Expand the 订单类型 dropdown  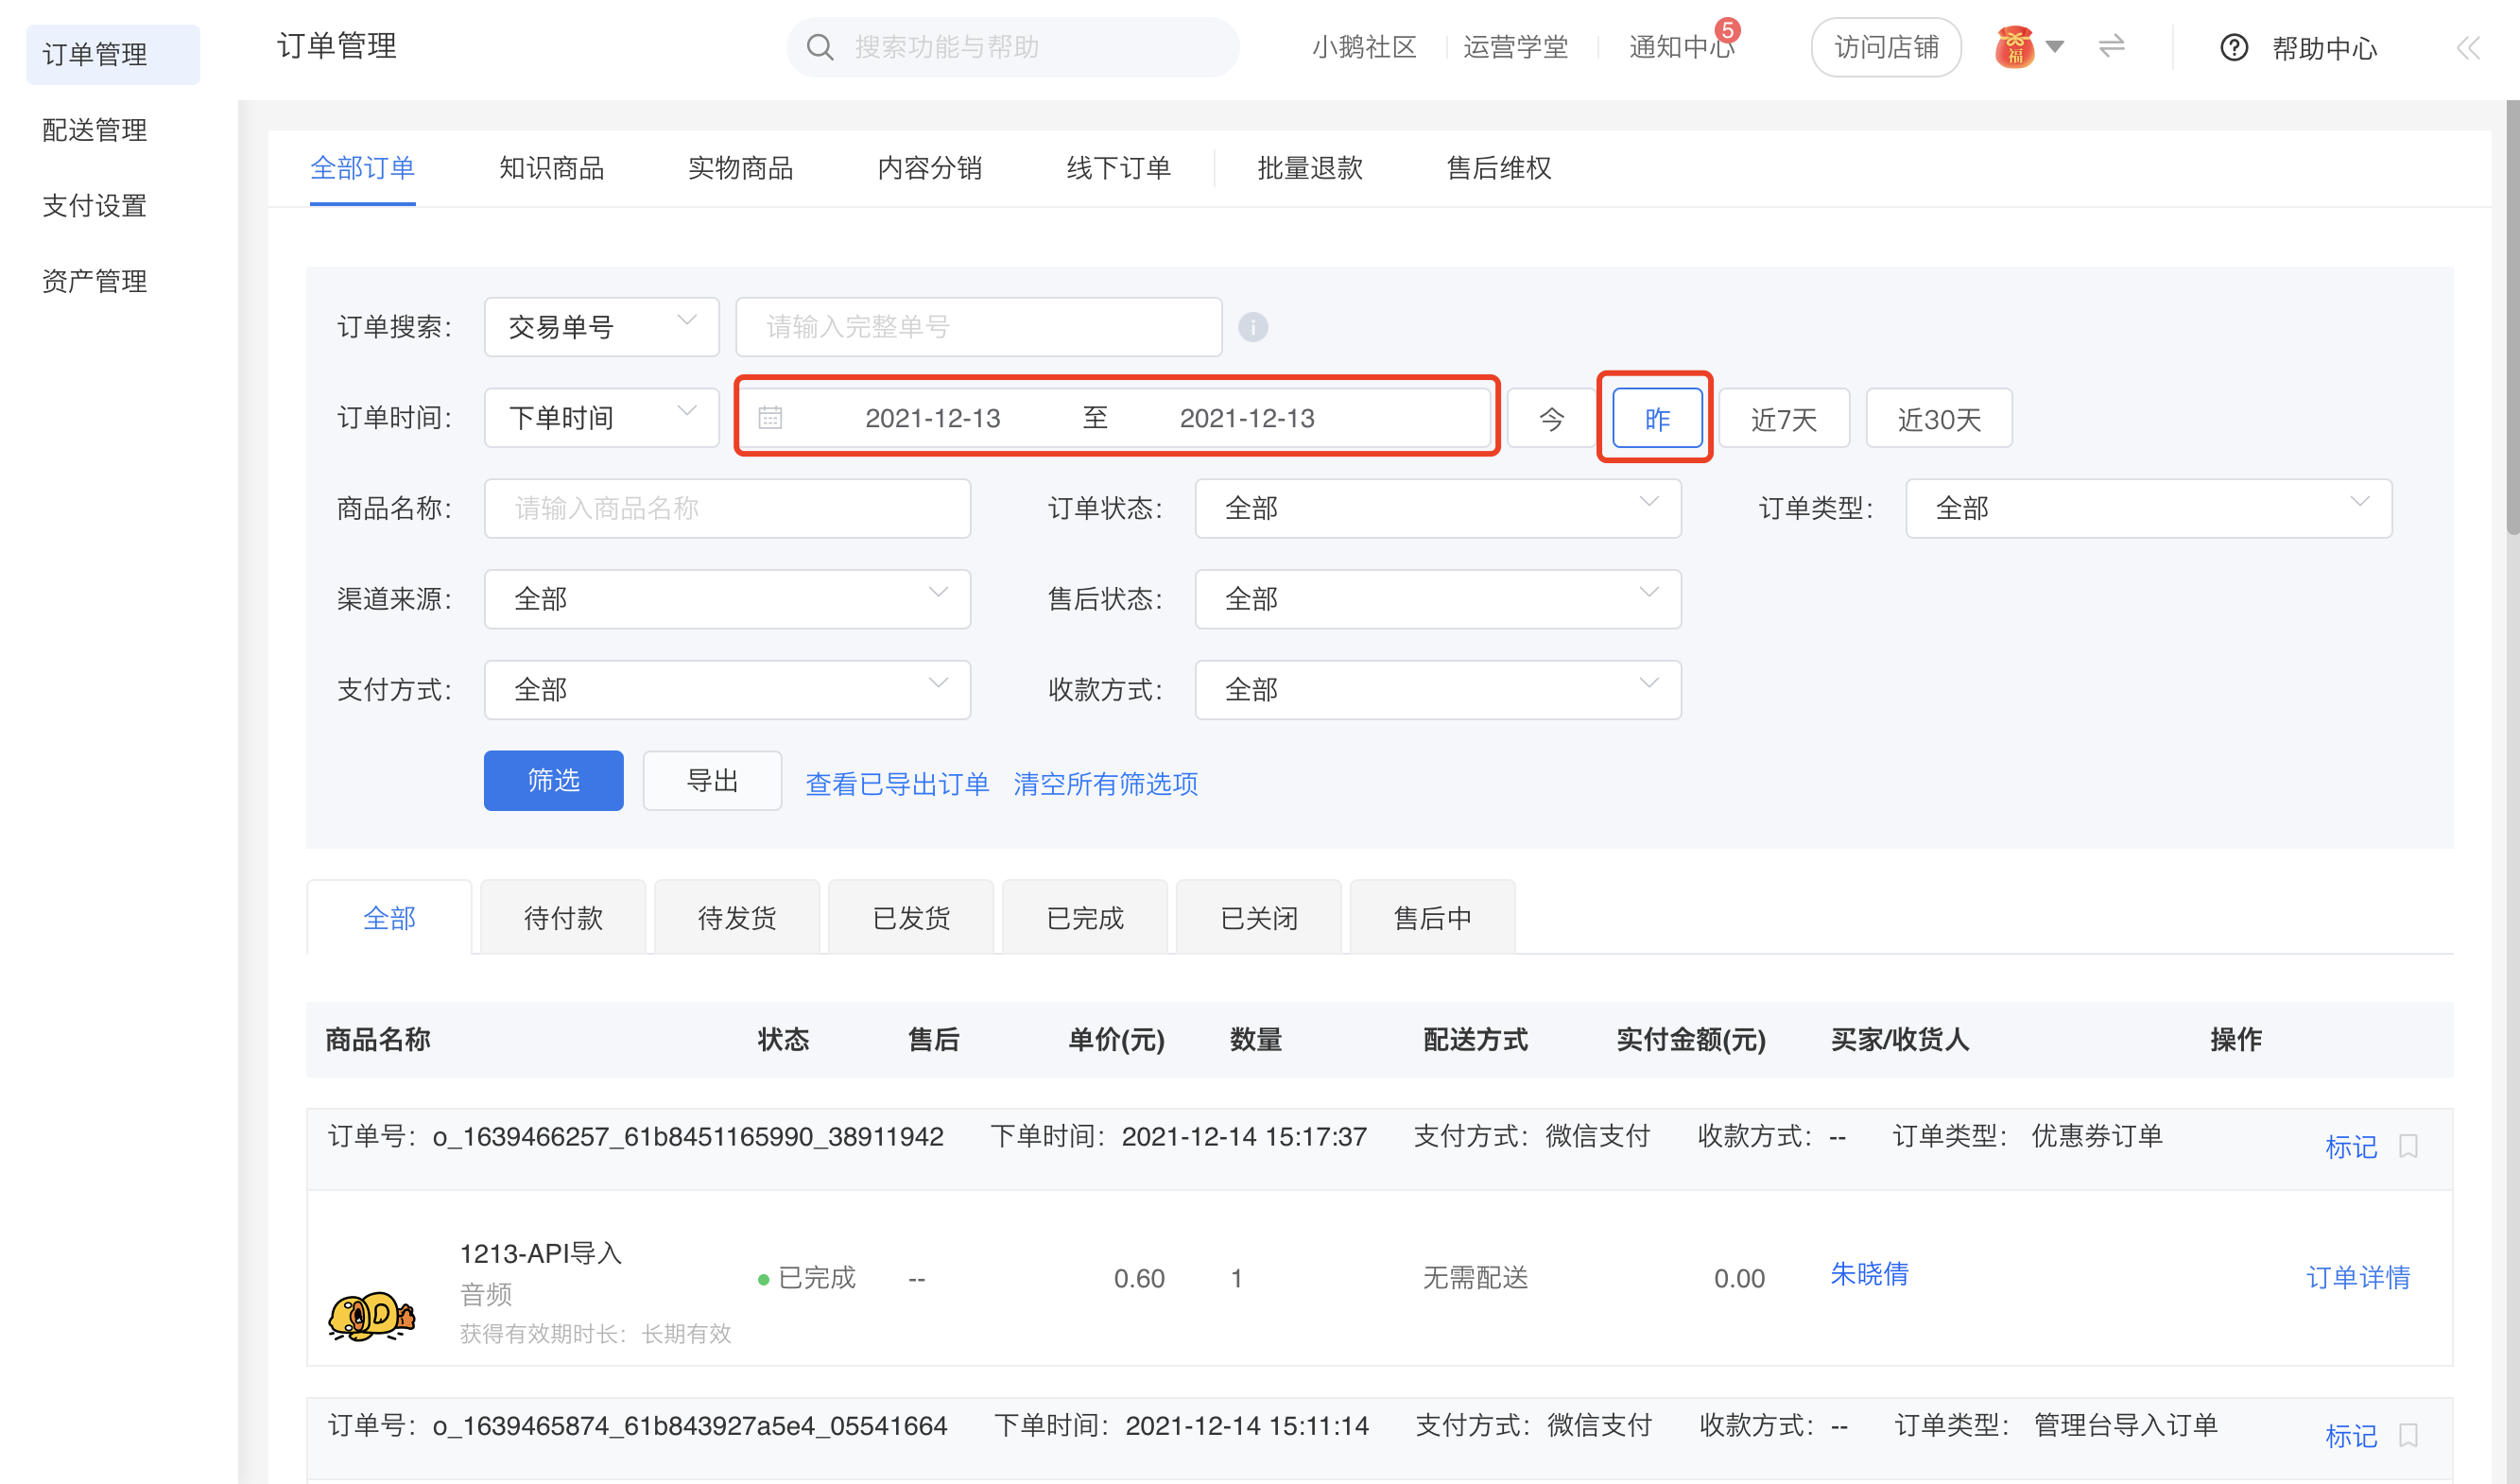click(x=2148, y=508)
